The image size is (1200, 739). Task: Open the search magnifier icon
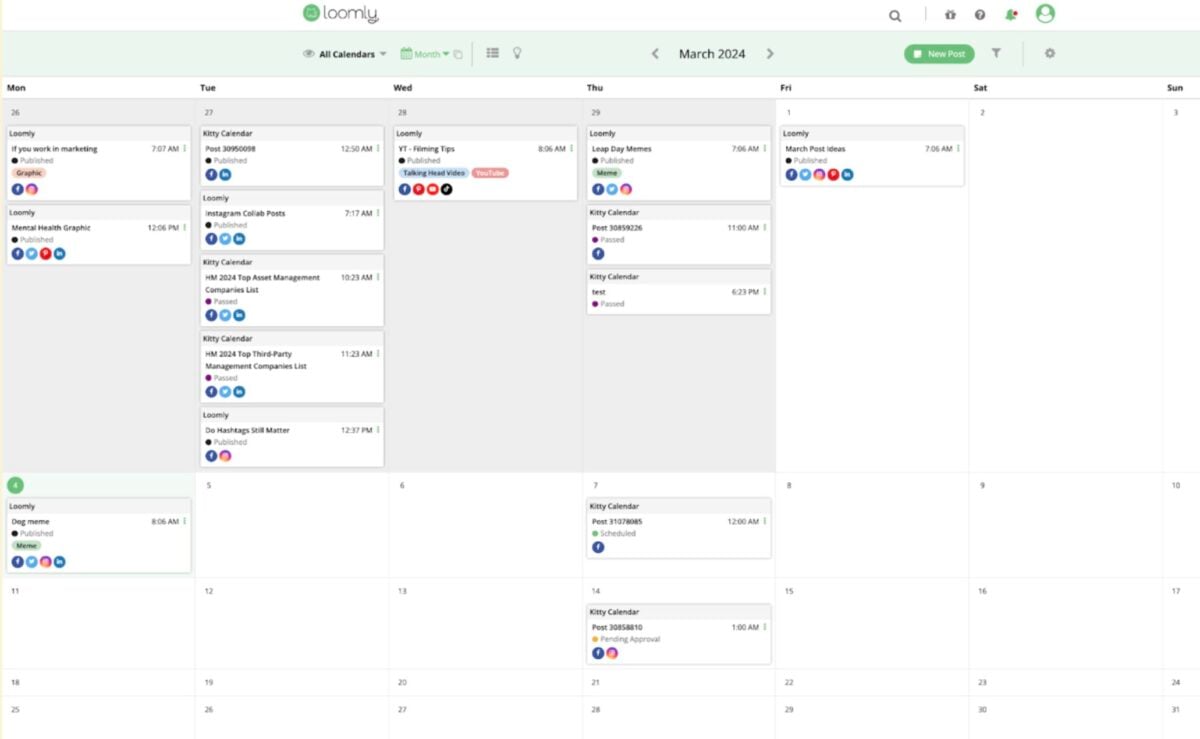894,15
